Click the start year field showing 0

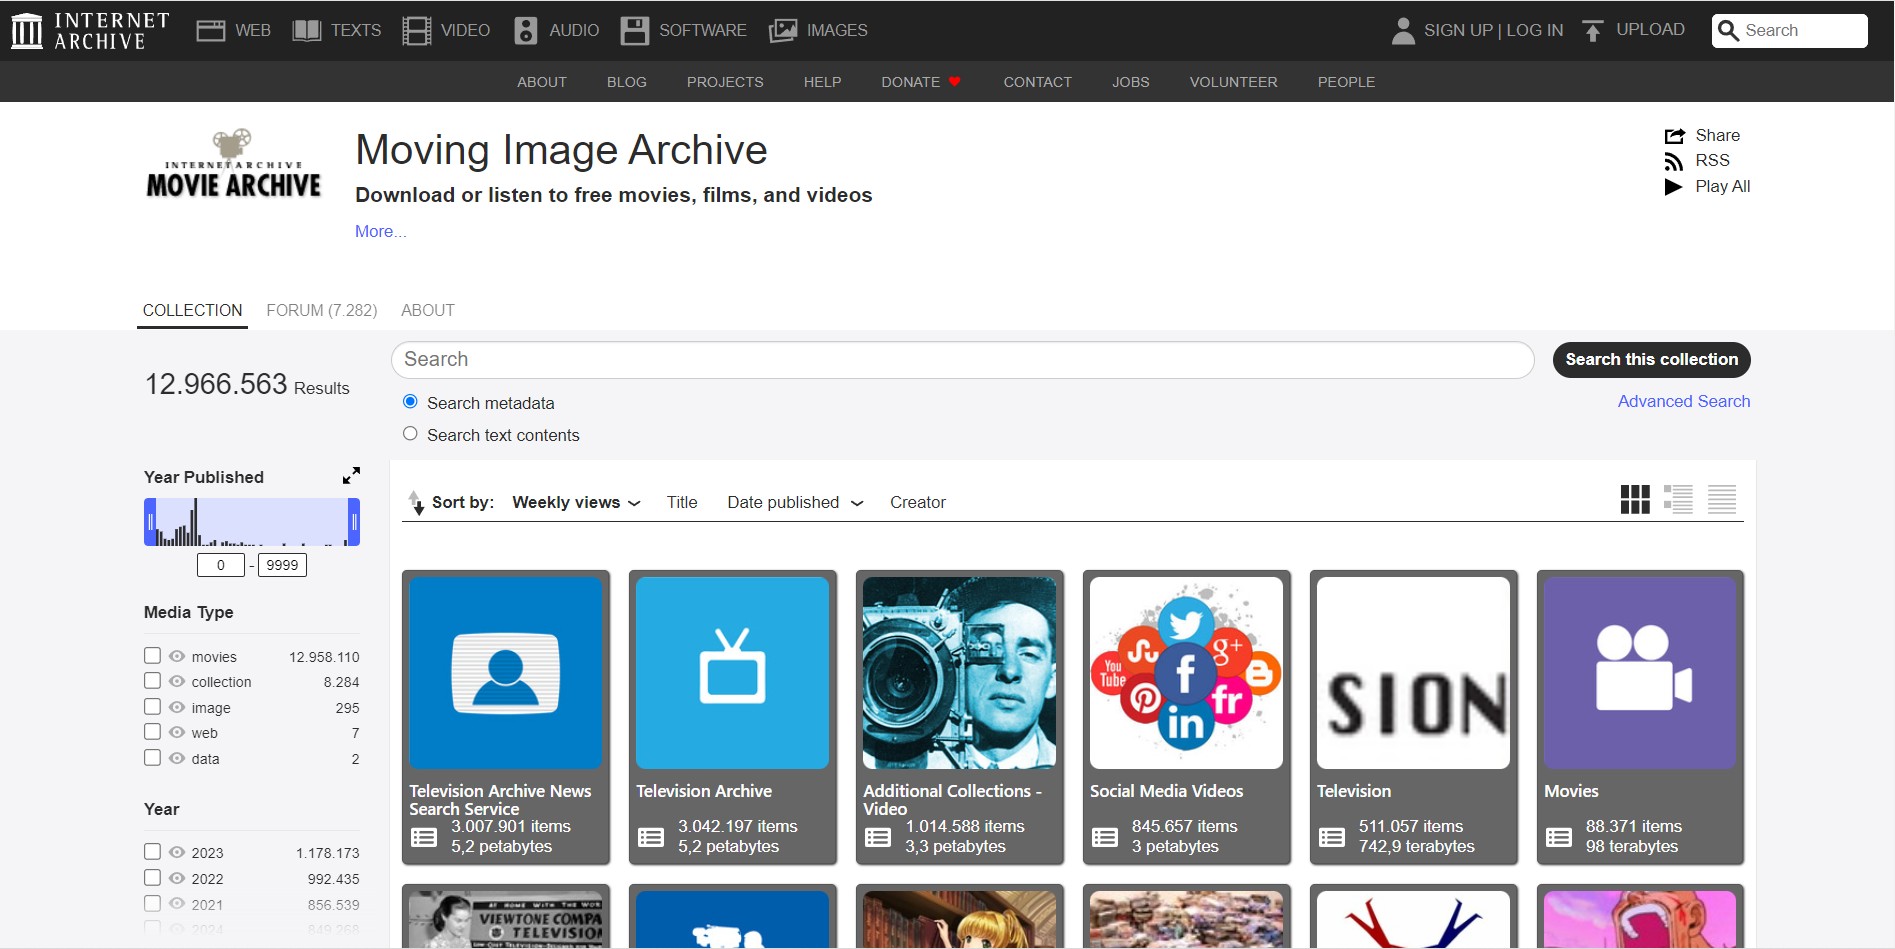coord(221,565)
